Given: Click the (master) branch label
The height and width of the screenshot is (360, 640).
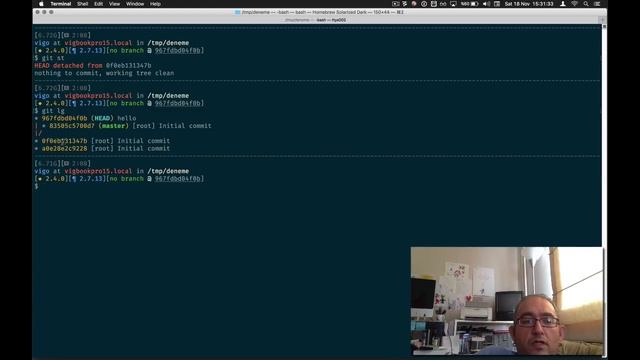Looking at the screenshot, I should tap(113, 126).
